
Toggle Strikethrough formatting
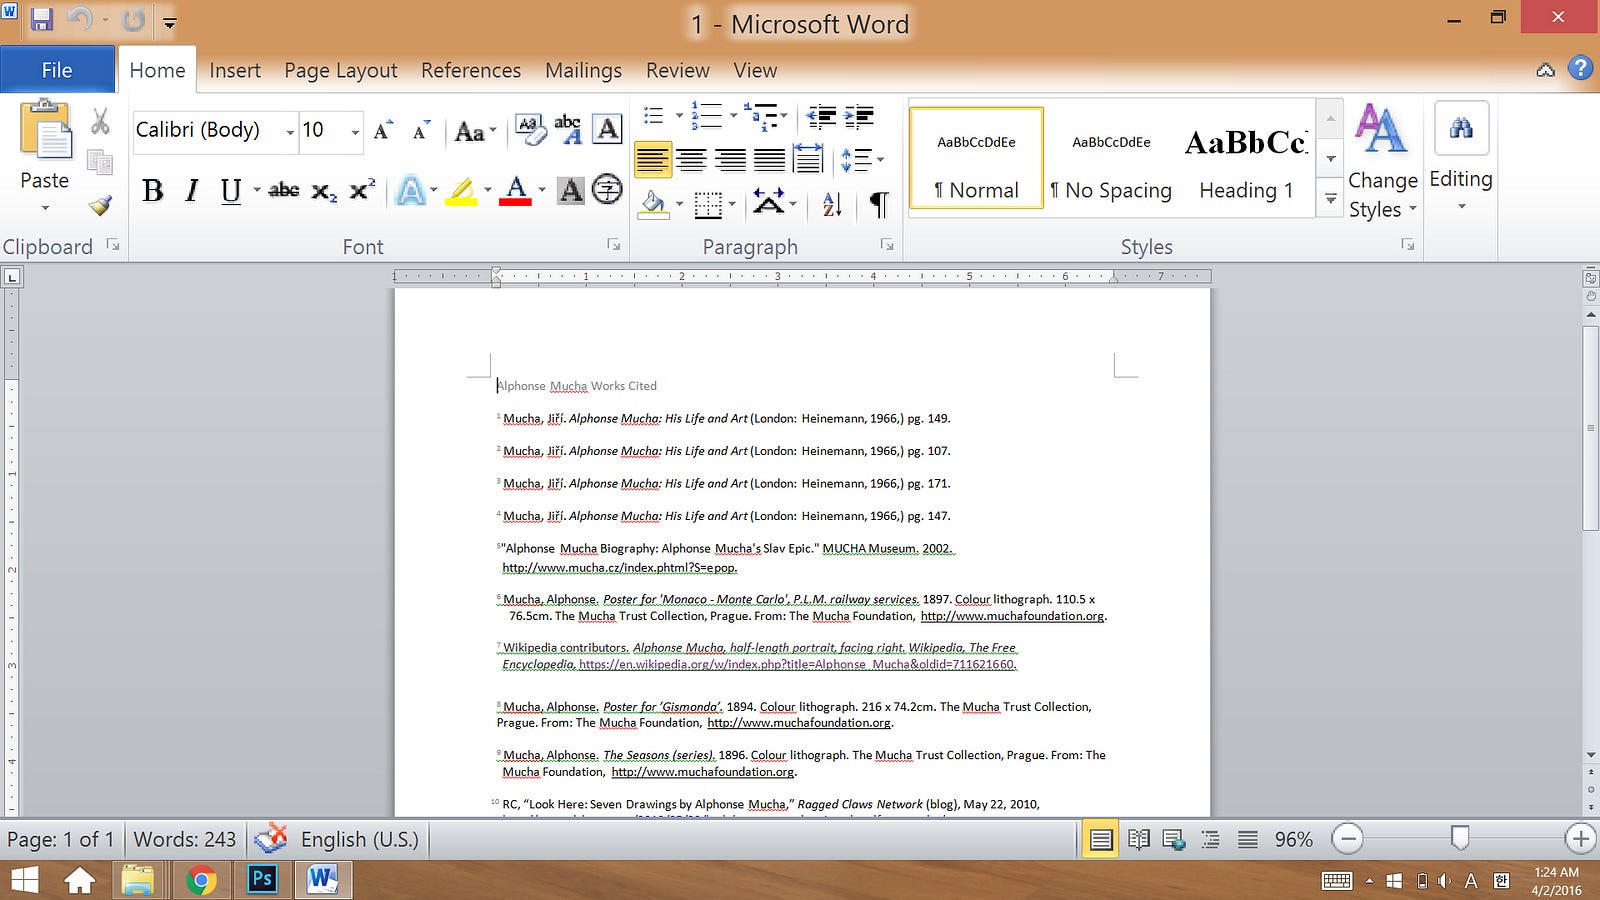[x=284, y=190]
